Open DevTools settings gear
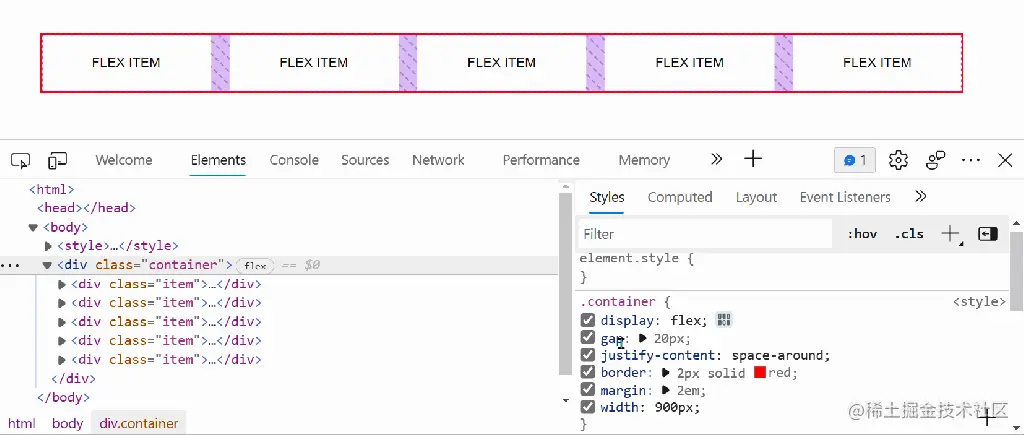This screenshot has height=435, width=1024. click(899, 160)
